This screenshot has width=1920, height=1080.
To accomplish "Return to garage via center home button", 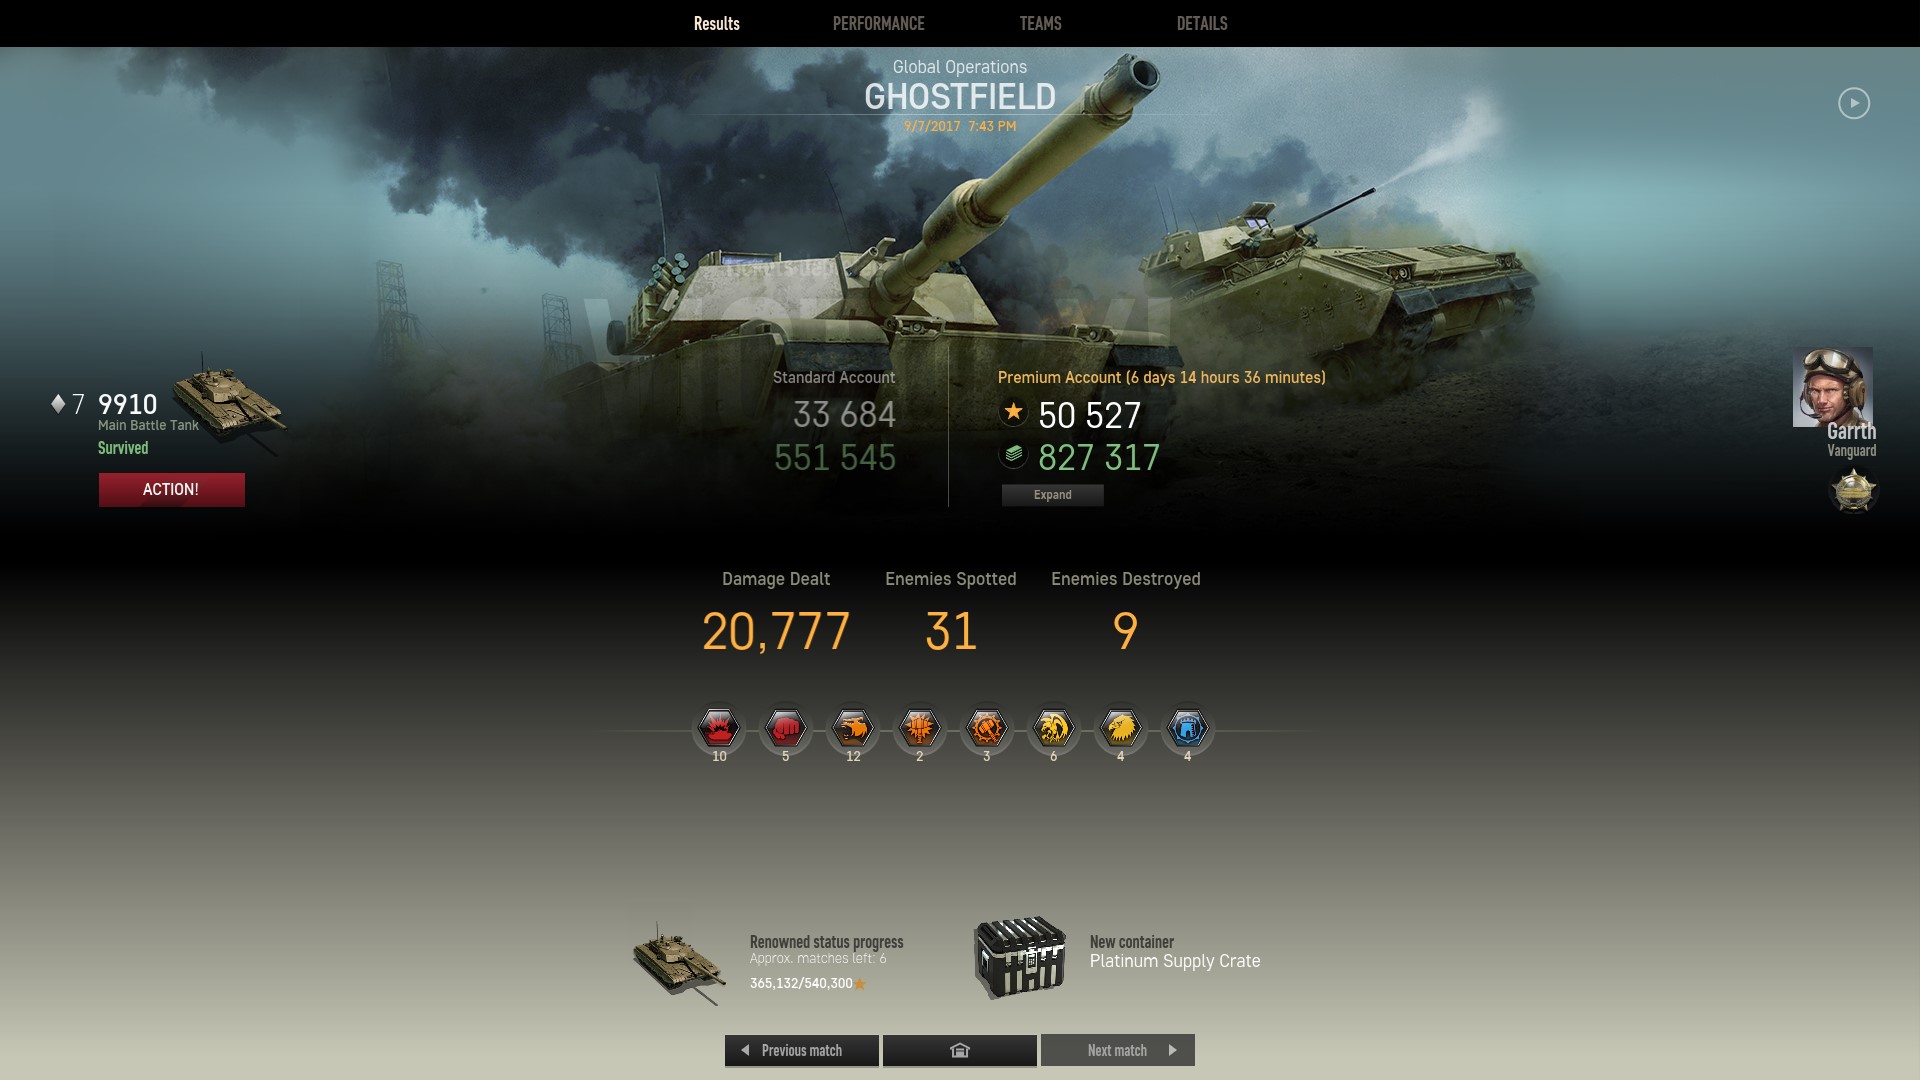I will [x=960, y=1050].
